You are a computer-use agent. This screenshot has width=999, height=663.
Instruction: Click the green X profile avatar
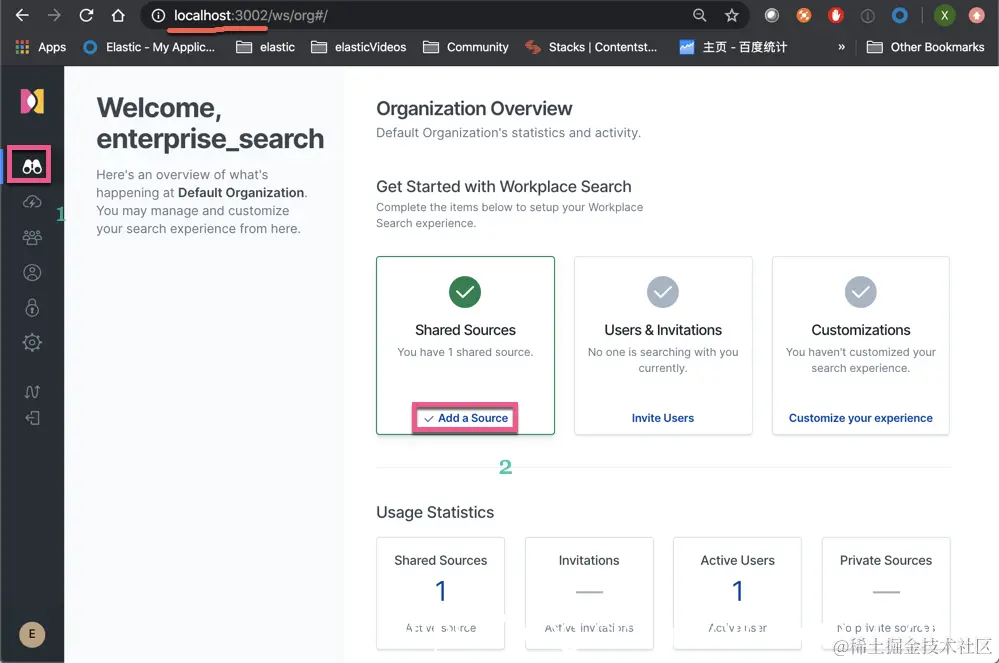pyautogui.click(x=944, y=15)
